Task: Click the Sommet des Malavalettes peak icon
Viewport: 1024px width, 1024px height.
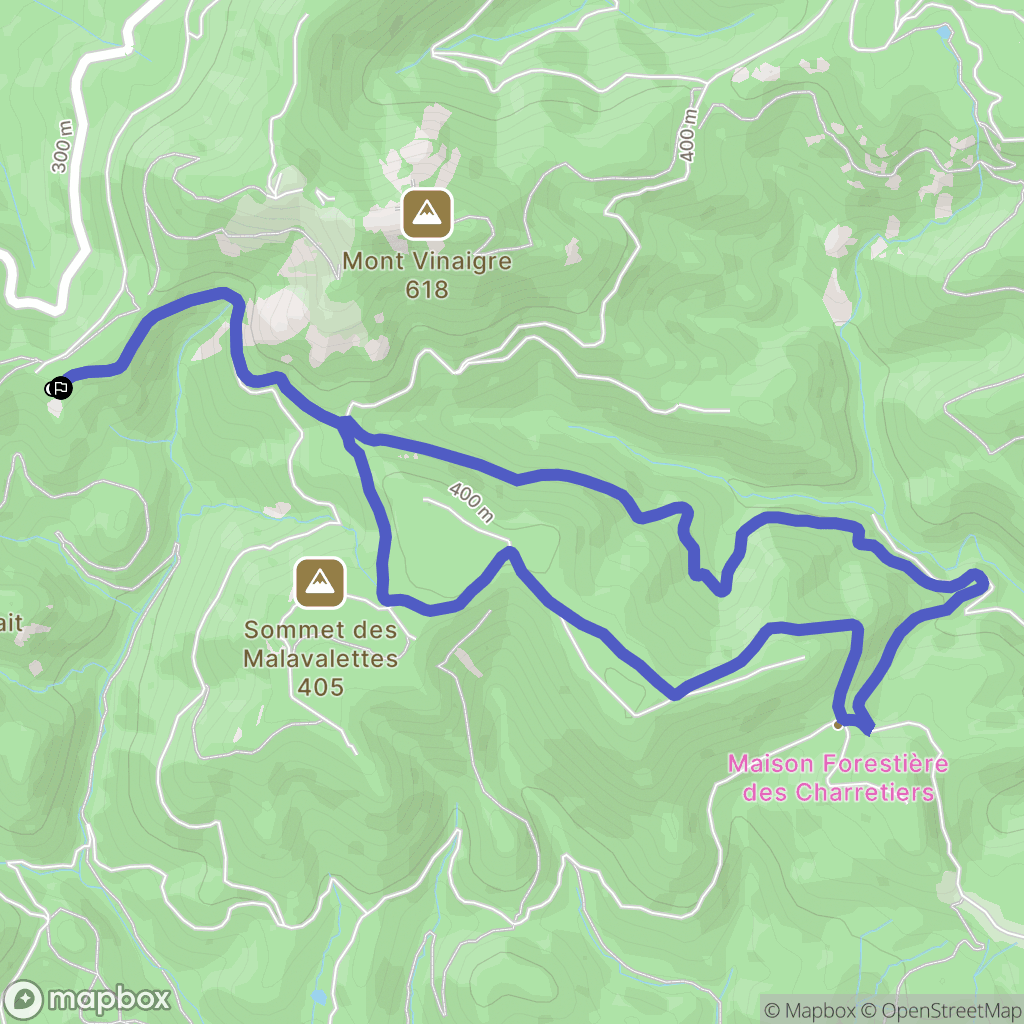Action: 320,583
